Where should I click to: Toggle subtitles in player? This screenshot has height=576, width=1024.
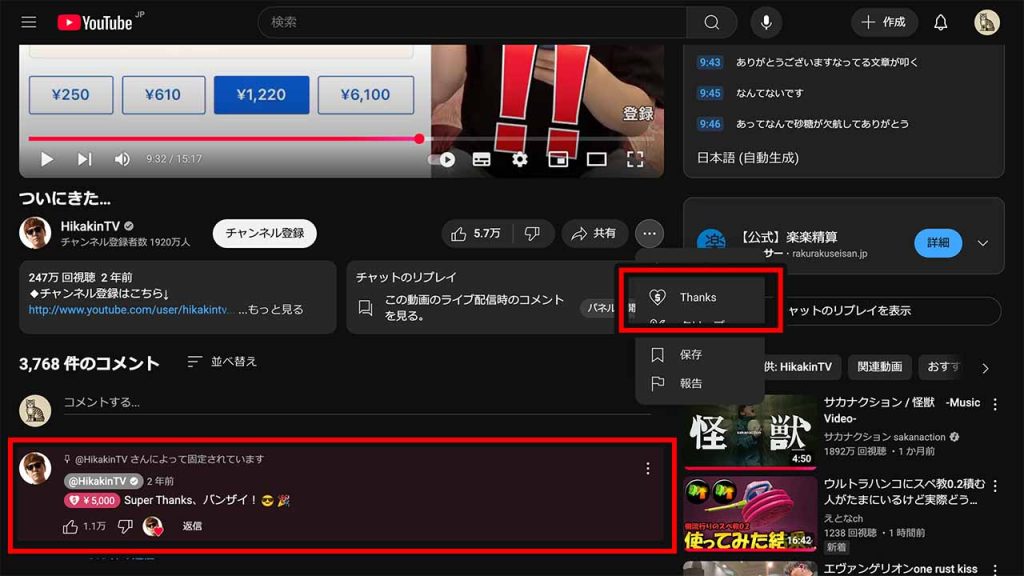pyautogui.click(x=481, y=159)
